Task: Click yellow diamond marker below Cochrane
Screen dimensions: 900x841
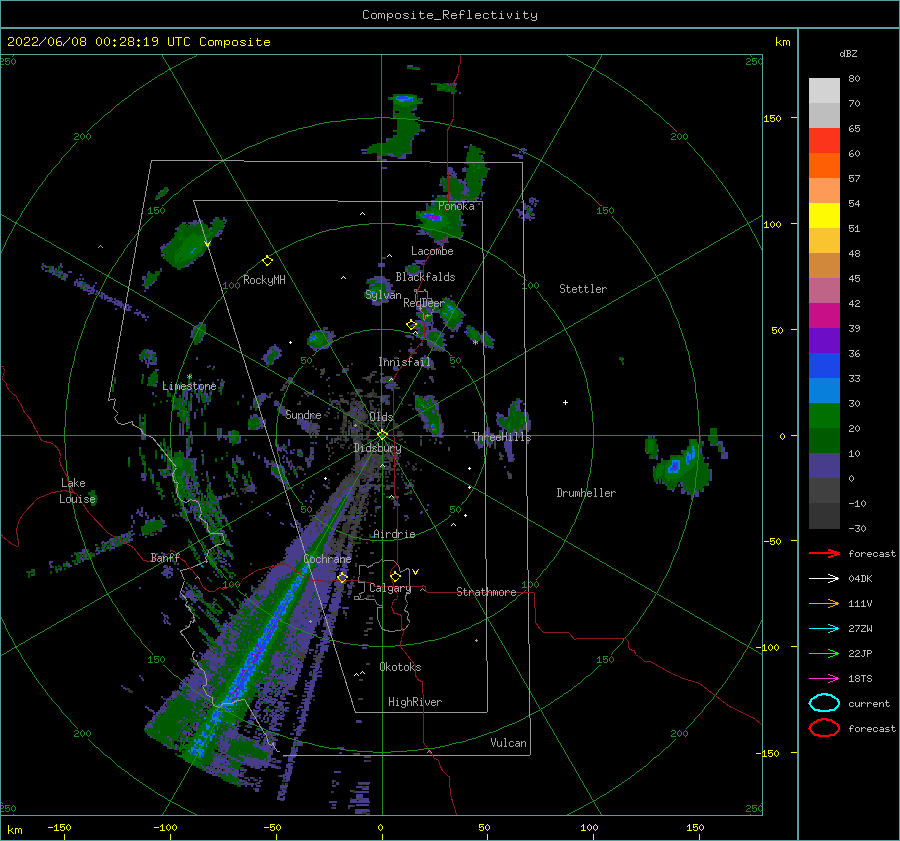Action: 342,578
